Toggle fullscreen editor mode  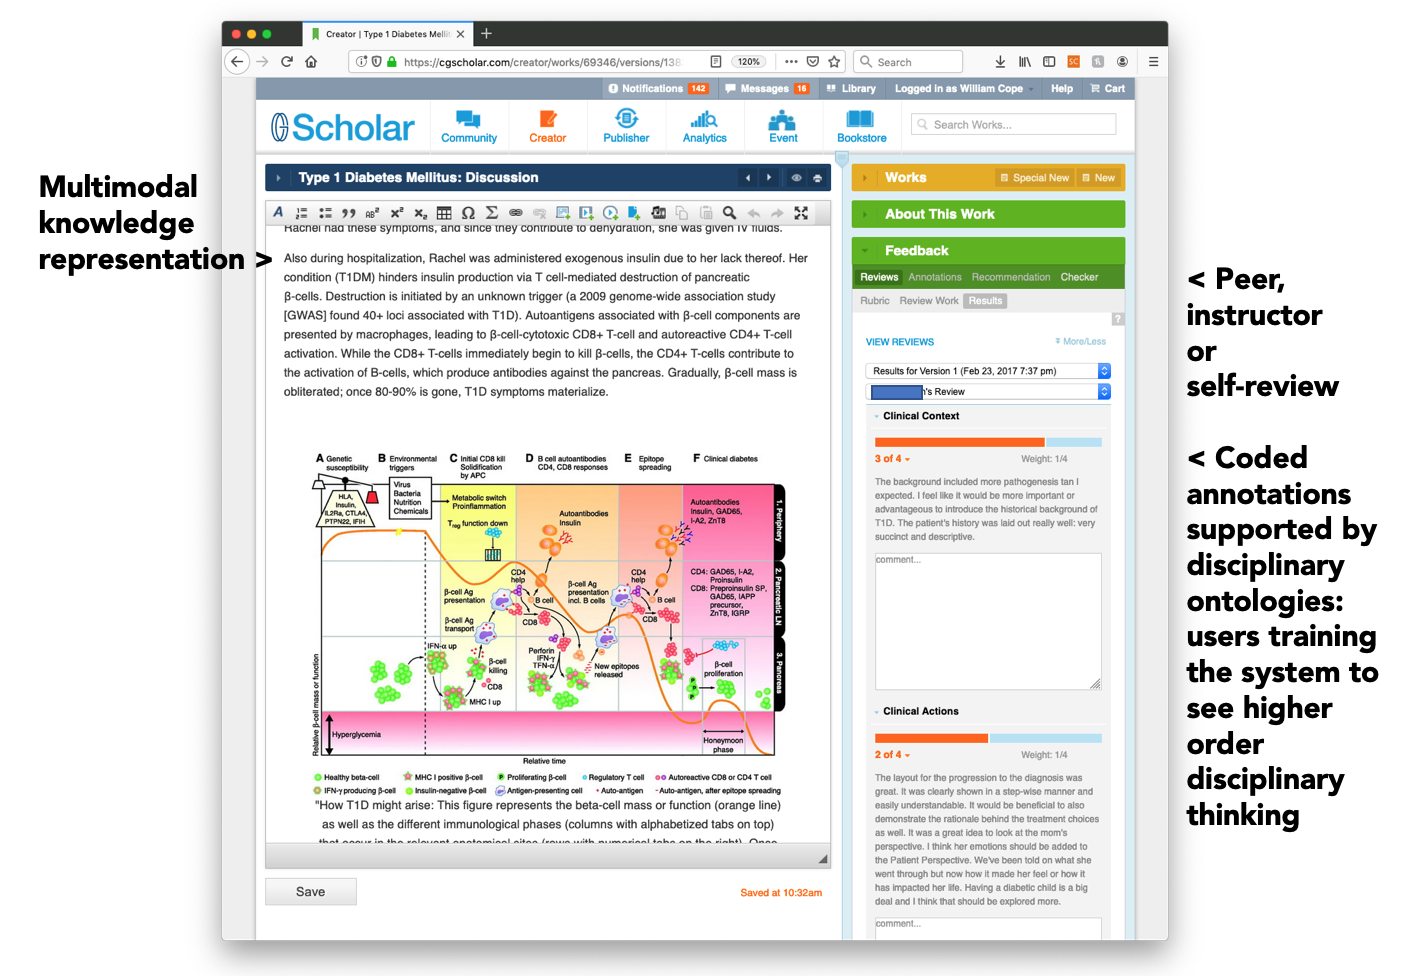[801, 213]
